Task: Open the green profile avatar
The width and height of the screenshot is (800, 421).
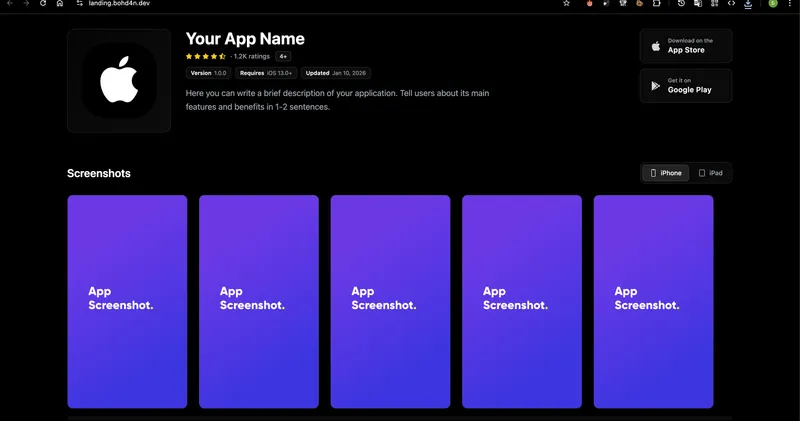Action: (x=773, y=4)
